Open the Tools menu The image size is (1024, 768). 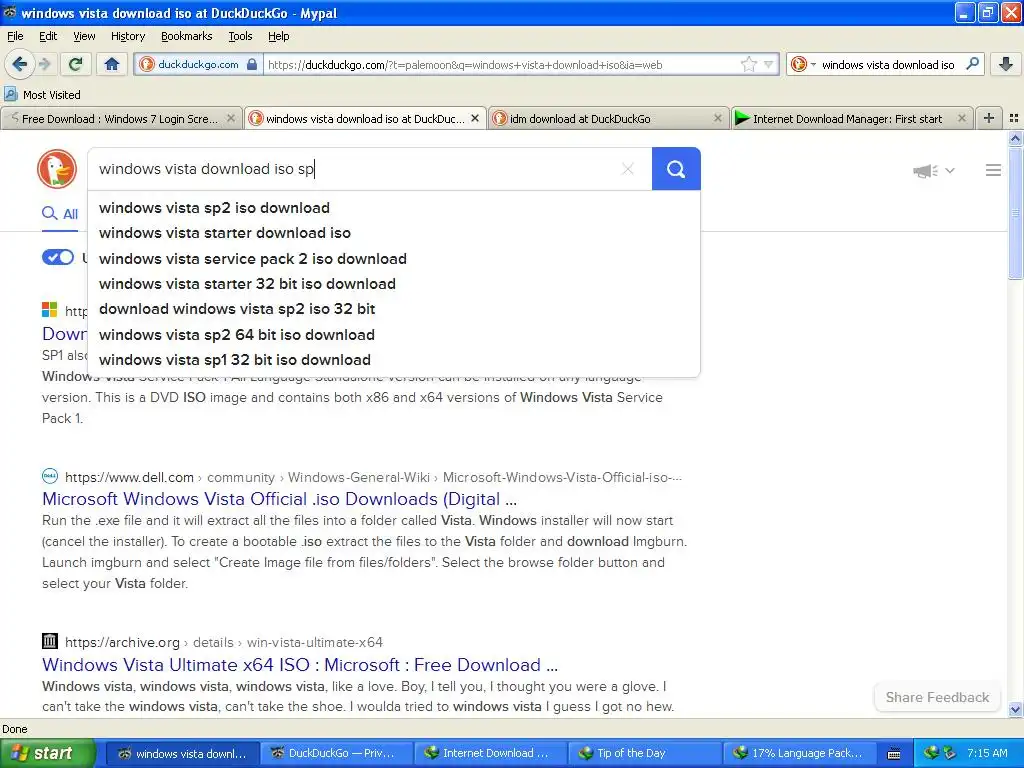240,36
